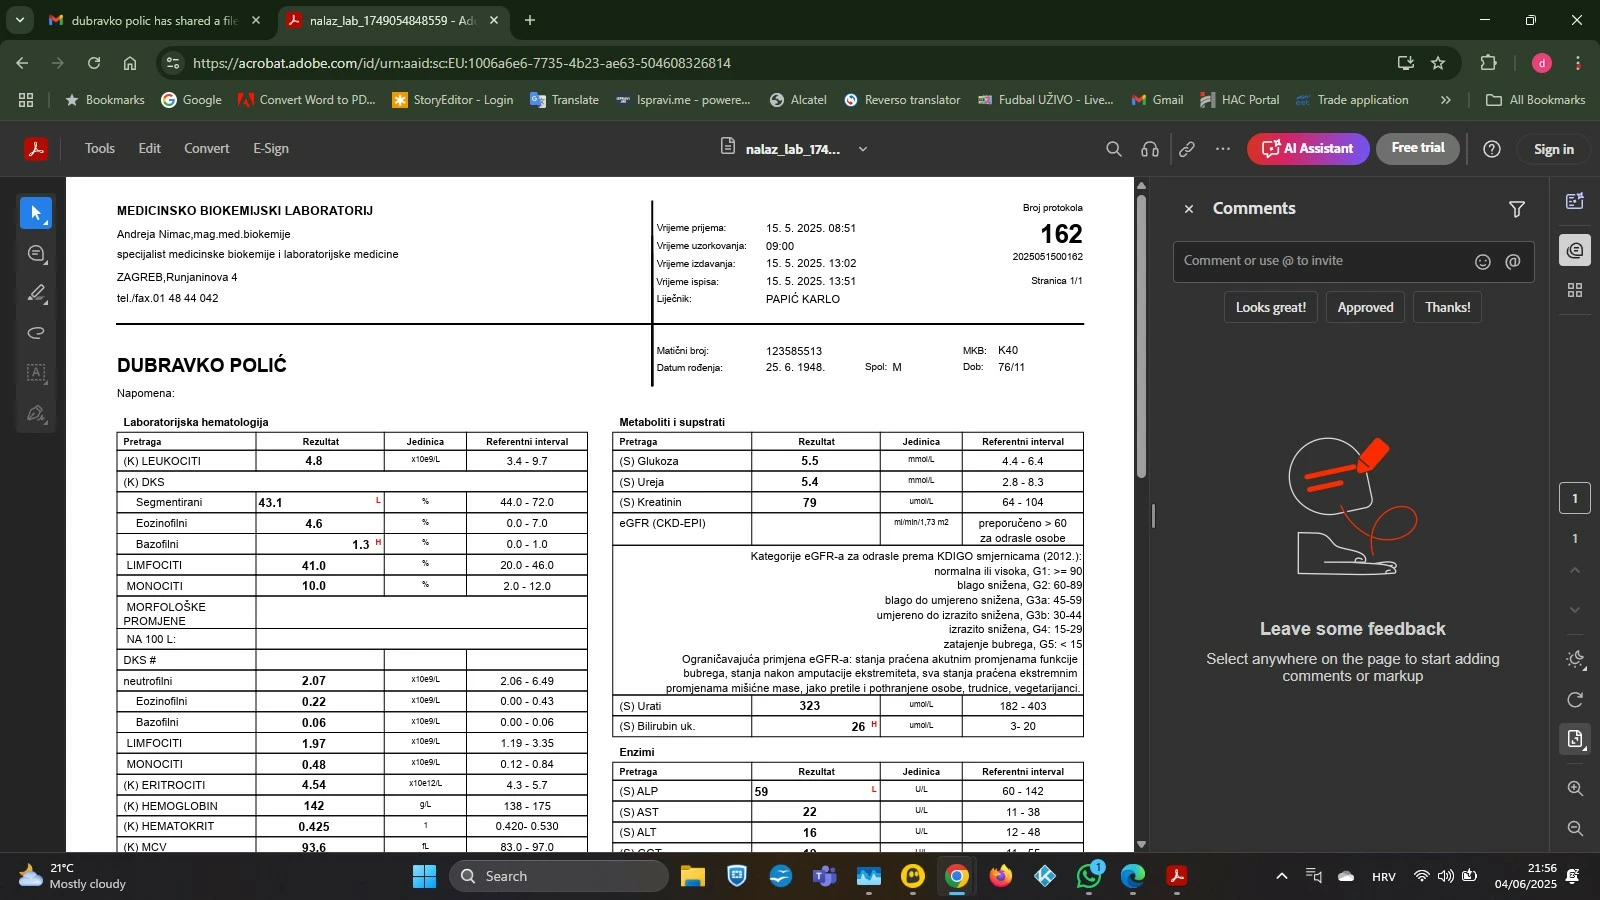Open the AI assistant panel icon on right rail
The height and width of the screenshot is (900, 1600).
pyautogui.click(x=1575, y=201)
